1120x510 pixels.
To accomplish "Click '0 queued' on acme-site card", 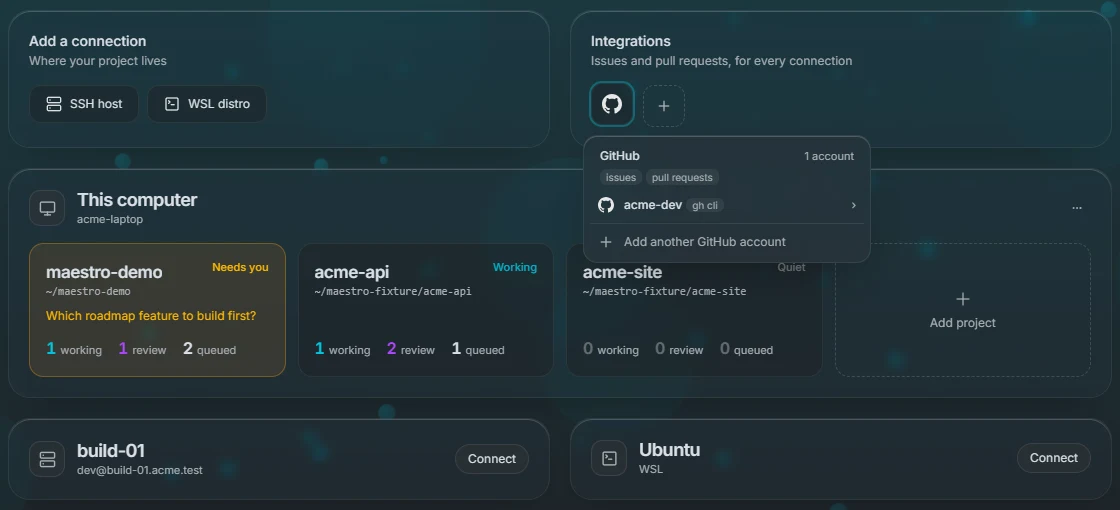I will tap(746, 349).
